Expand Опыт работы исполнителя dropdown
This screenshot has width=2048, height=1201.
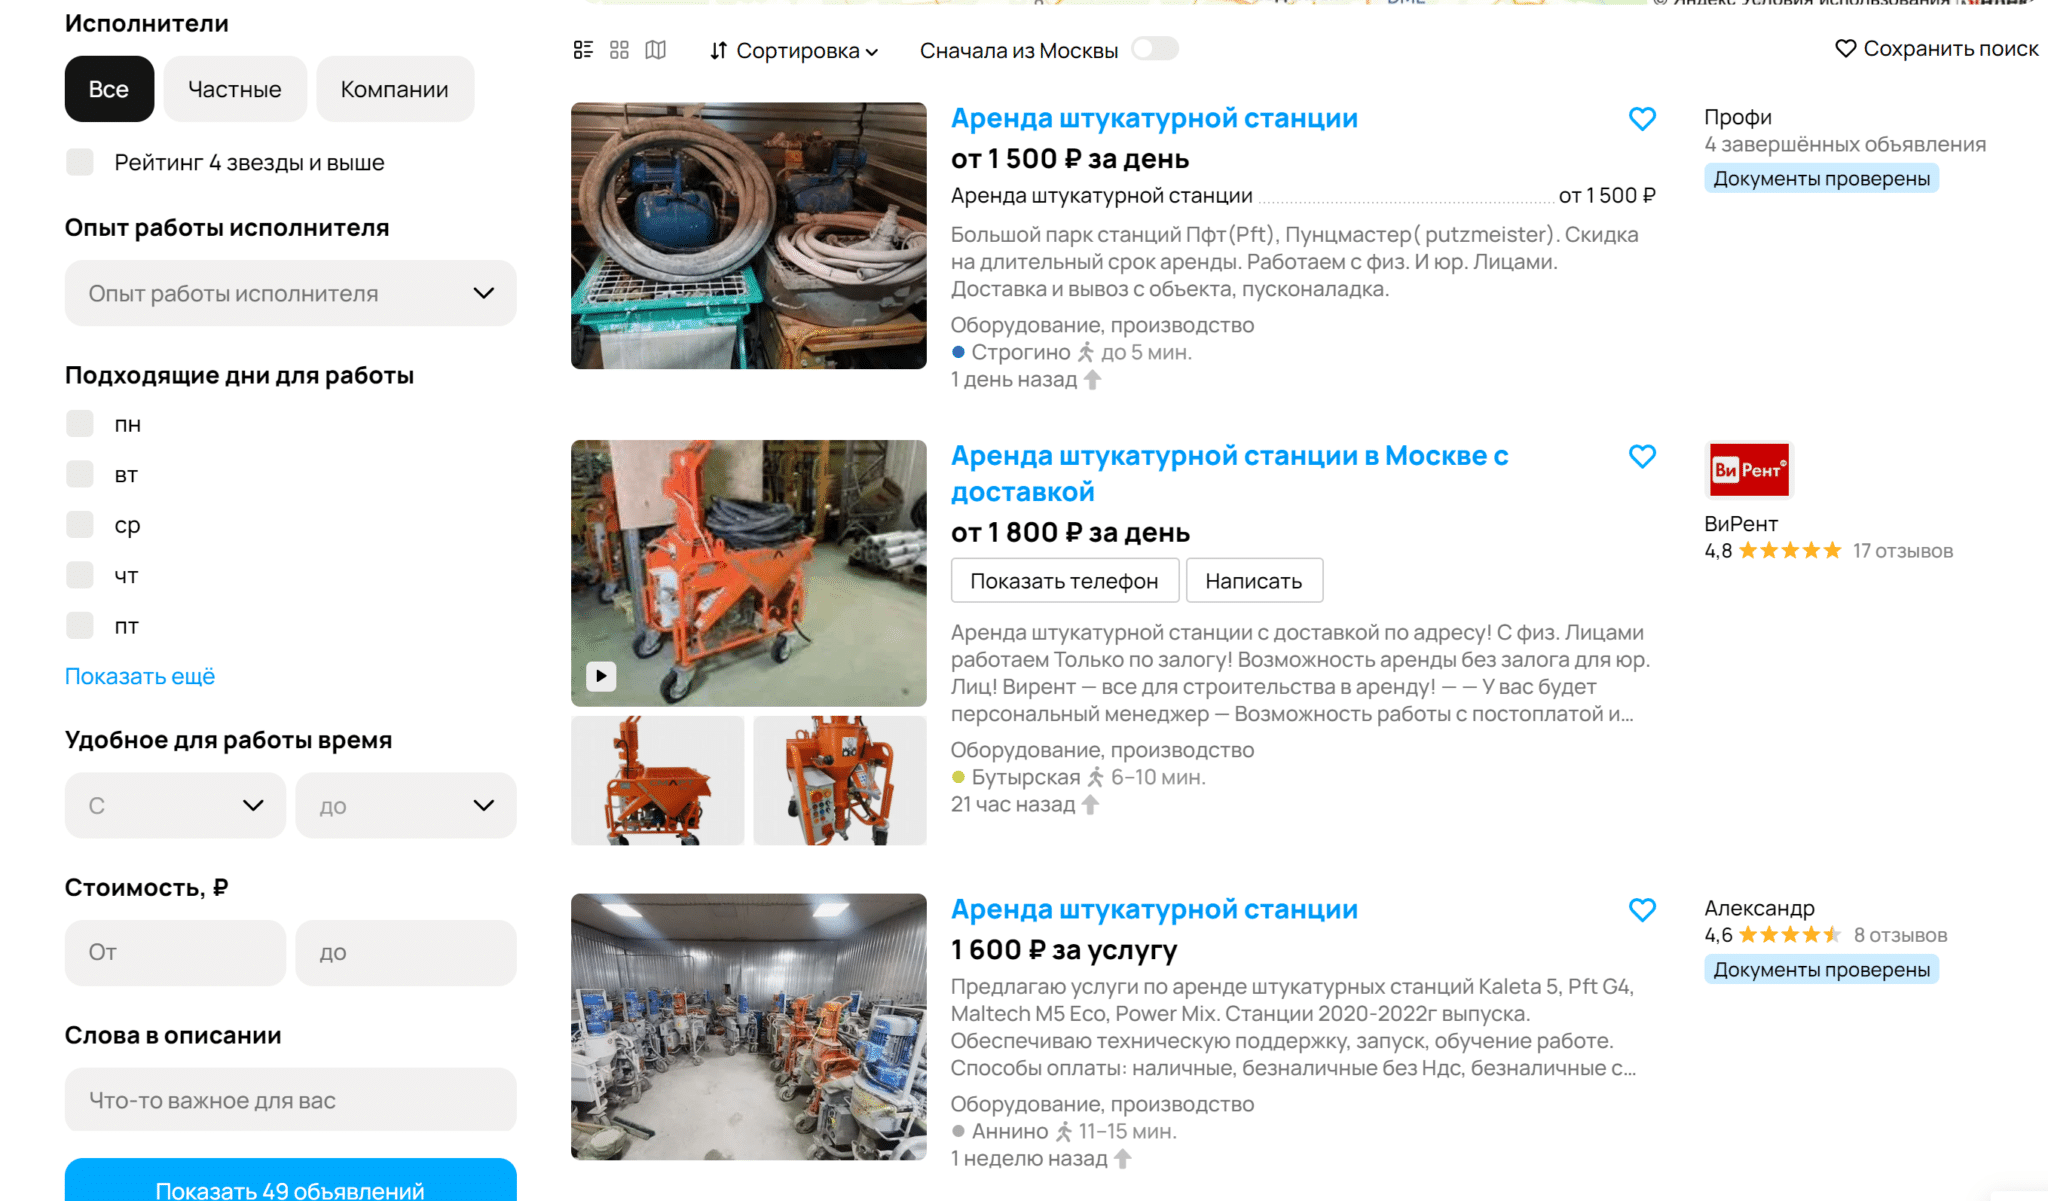tap(290, 293)
